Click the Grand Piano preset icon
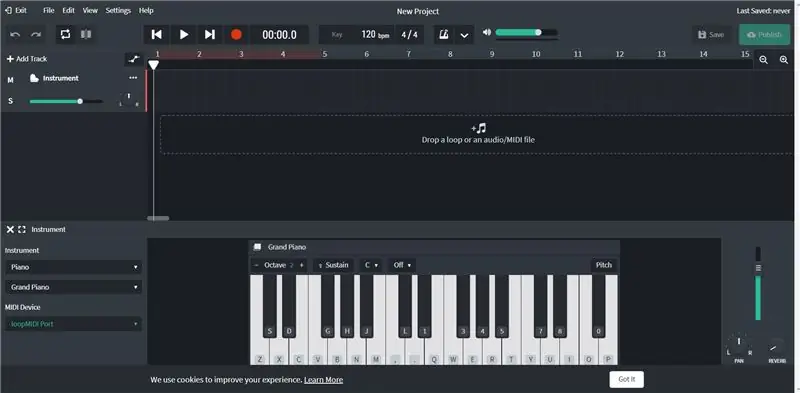 pos(258,247)
